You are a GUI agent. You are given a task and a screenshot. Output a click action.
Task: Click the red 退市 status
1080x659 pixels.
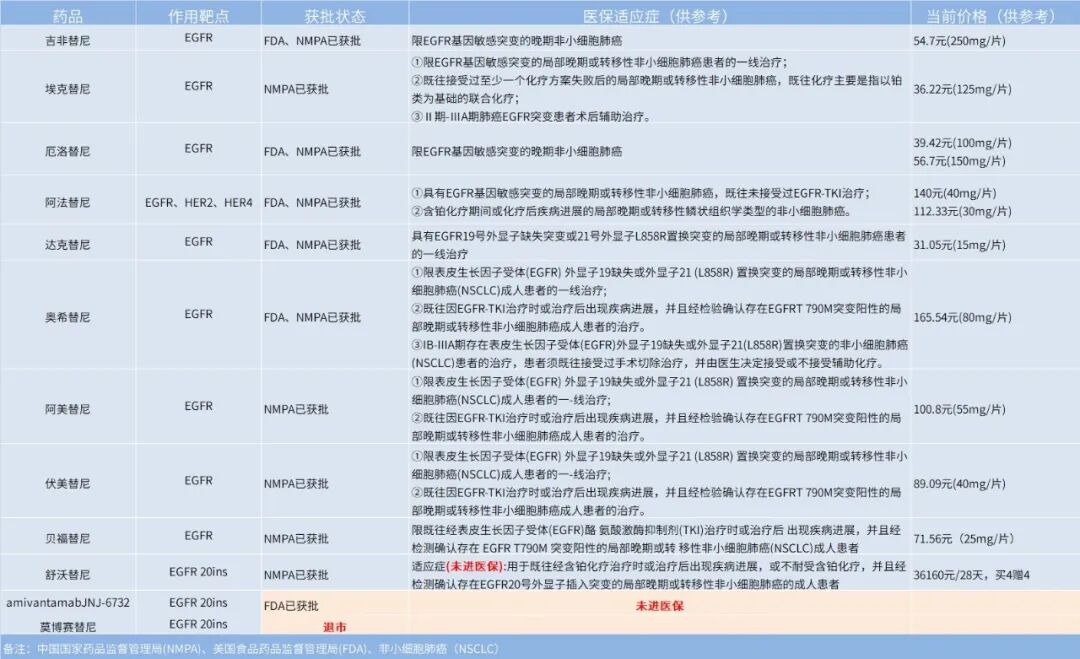[x=335, y=627]
